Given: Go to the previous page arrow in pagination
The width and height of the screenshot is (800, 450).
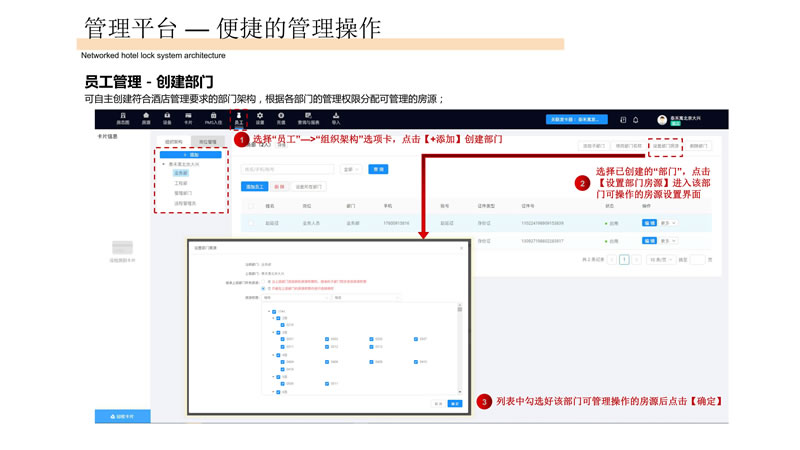Looking at the screenshot, I should 612,260.
